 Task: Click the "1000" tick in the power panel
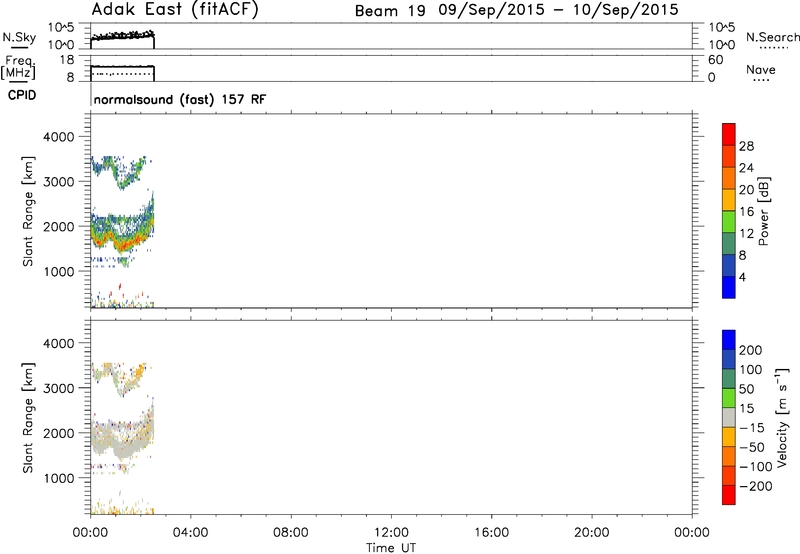[59, 271]
